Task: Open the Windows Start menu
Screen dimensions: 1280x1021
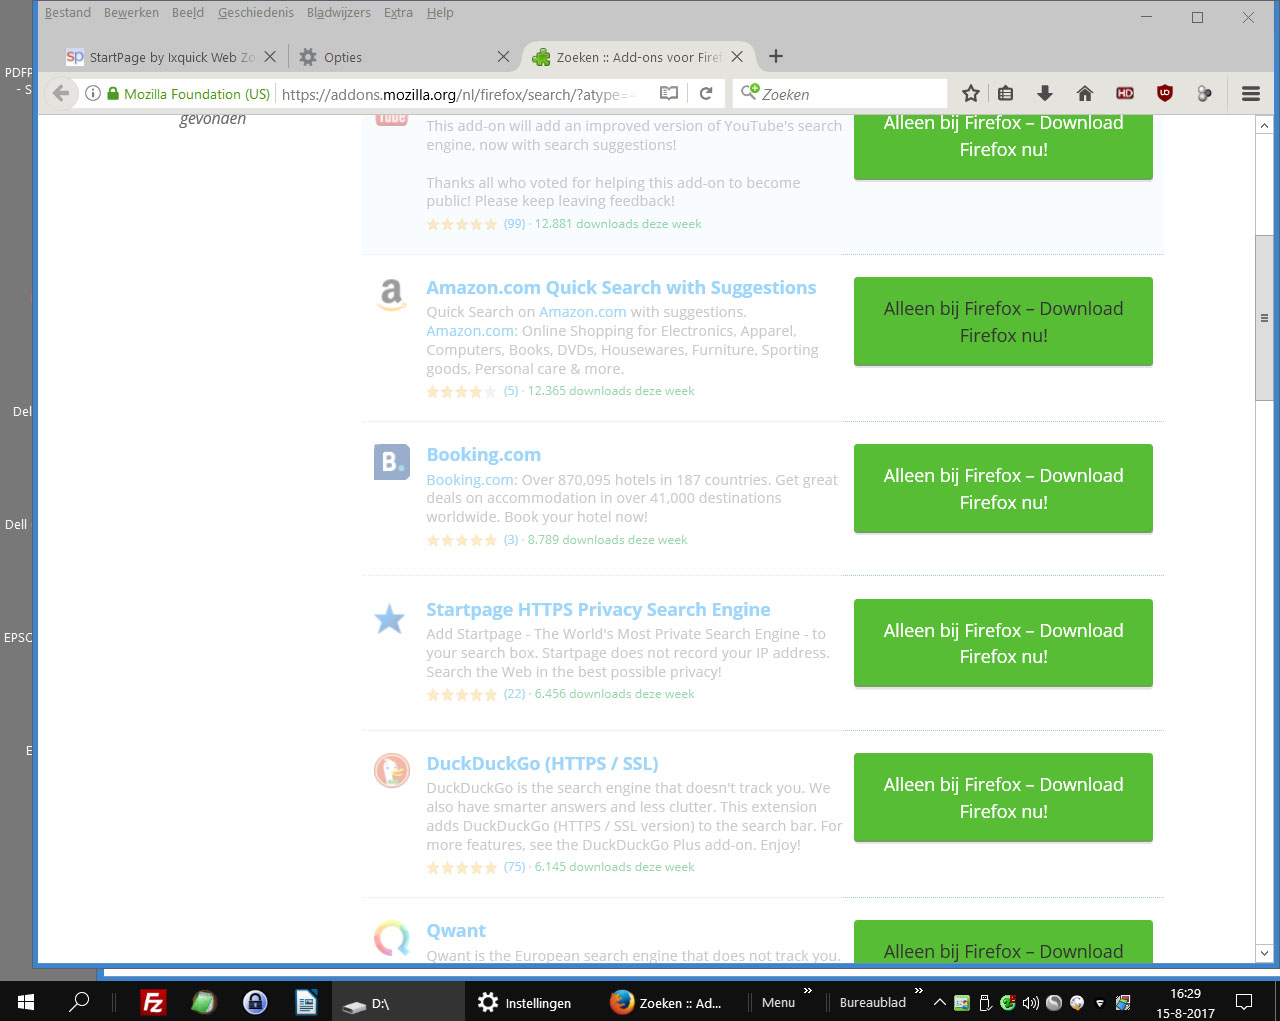Action: click(x=26, y=1001)
